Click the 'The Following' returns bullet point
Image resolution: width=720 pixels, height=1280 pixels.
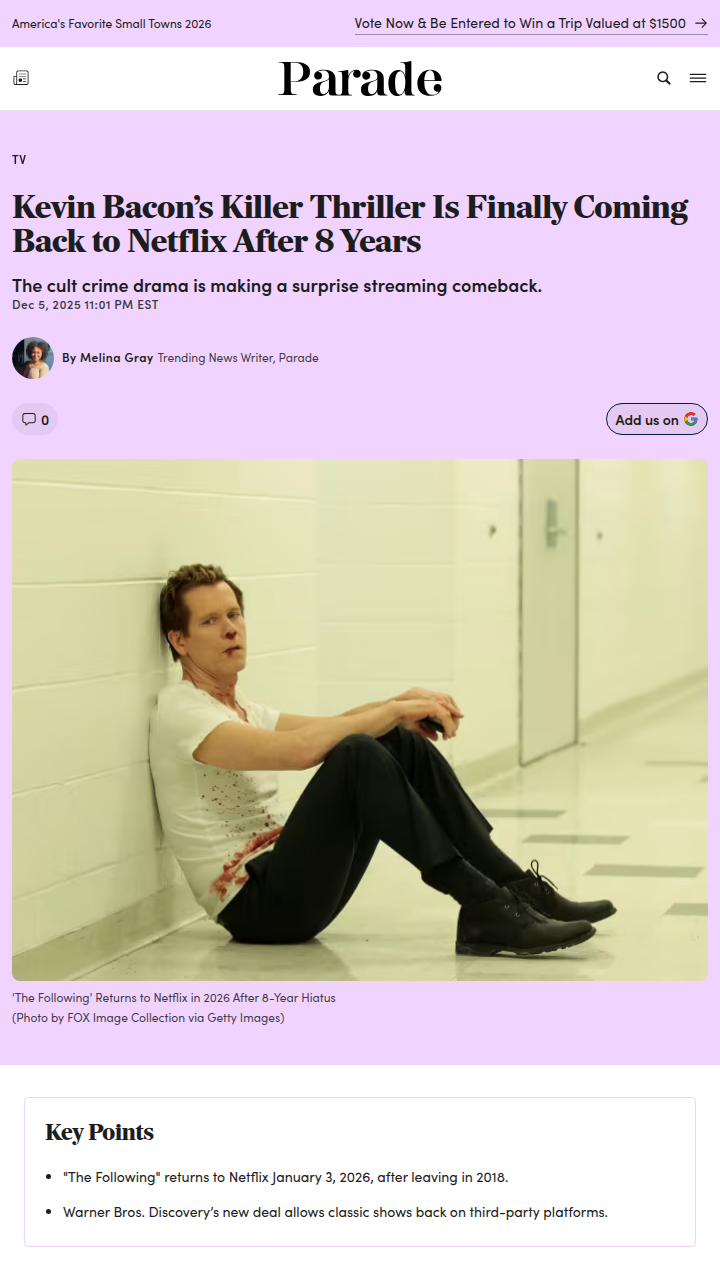286,1177
